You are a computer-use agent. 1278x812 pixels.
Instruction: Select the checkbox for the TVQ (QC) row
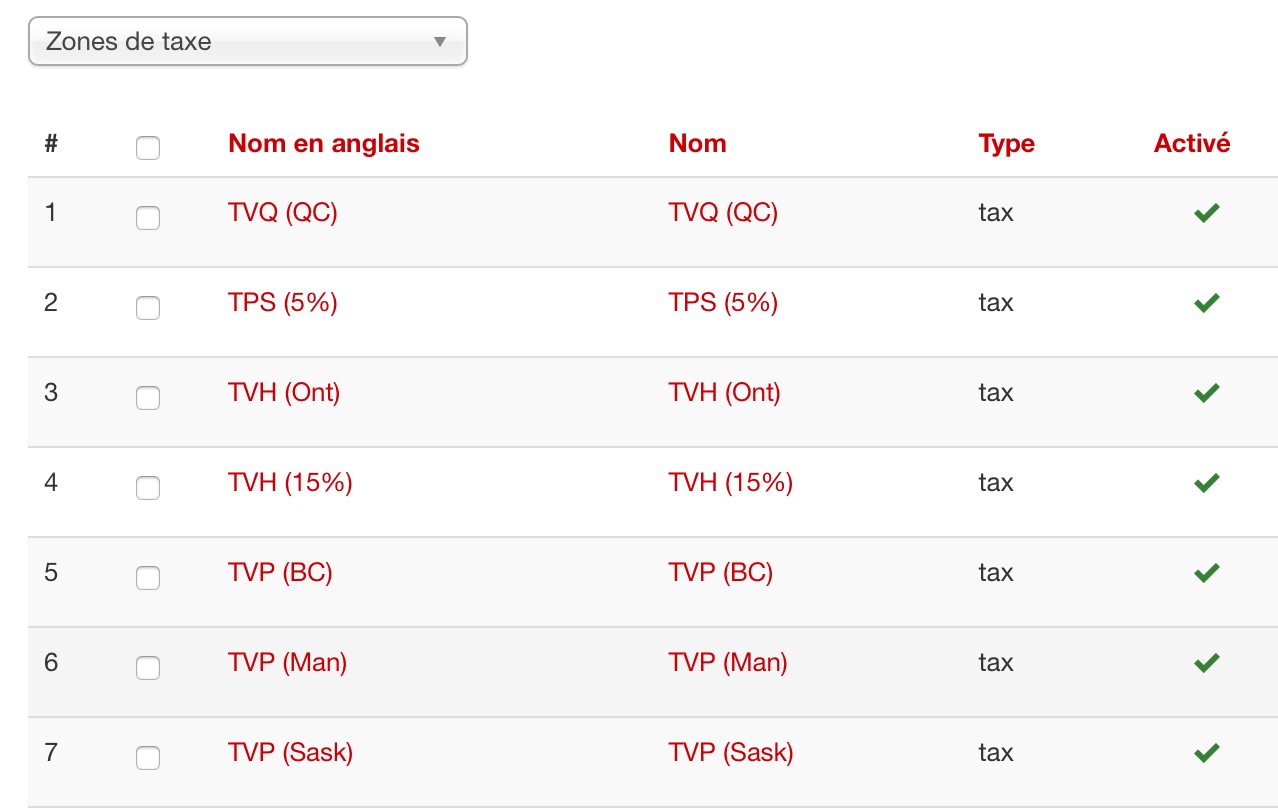click(x=148, y=218)
